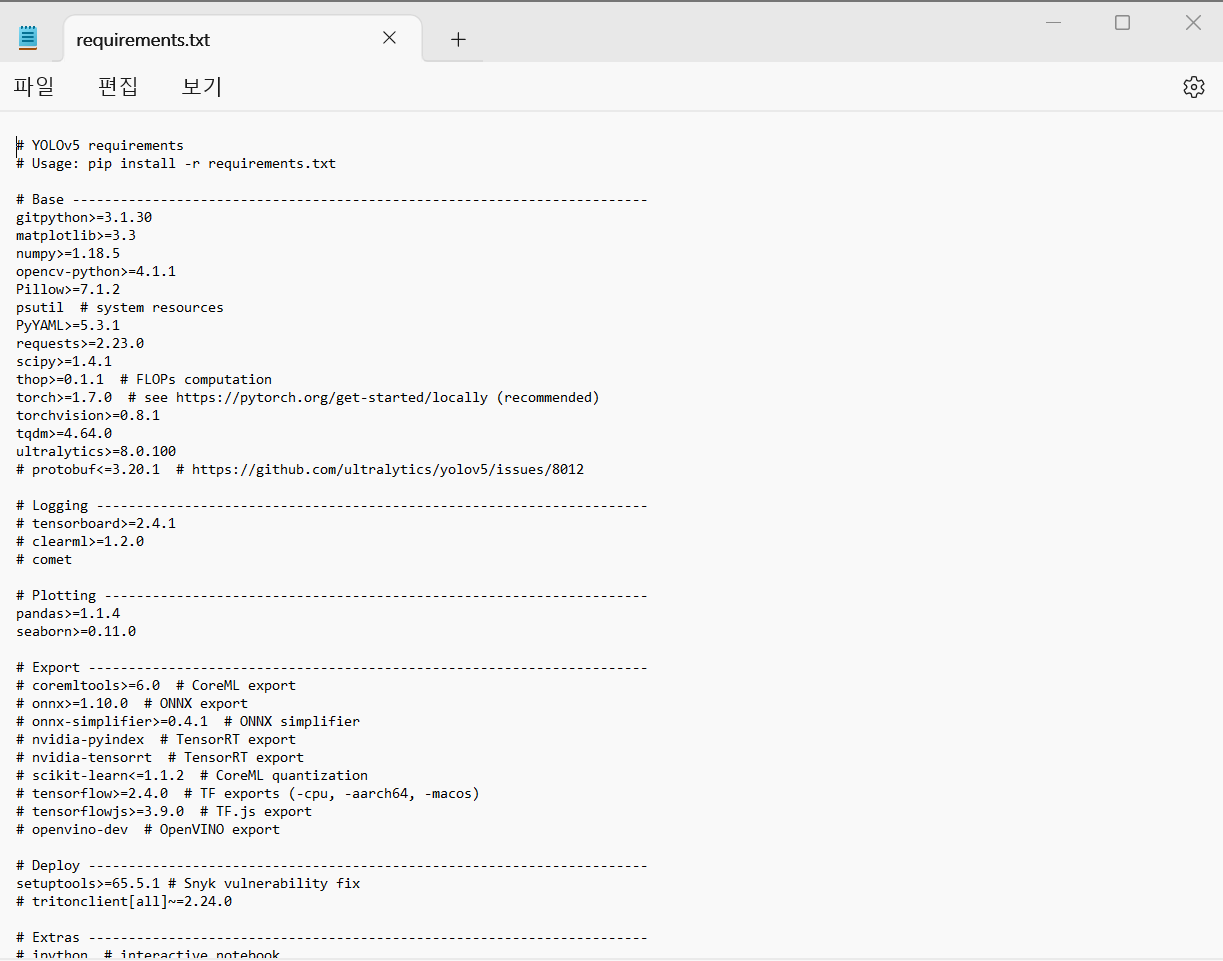The image size is (1223, 961).
Task: Click the '# tritonclient[all]~=2.24.0' line
Action: click(124, 901)
